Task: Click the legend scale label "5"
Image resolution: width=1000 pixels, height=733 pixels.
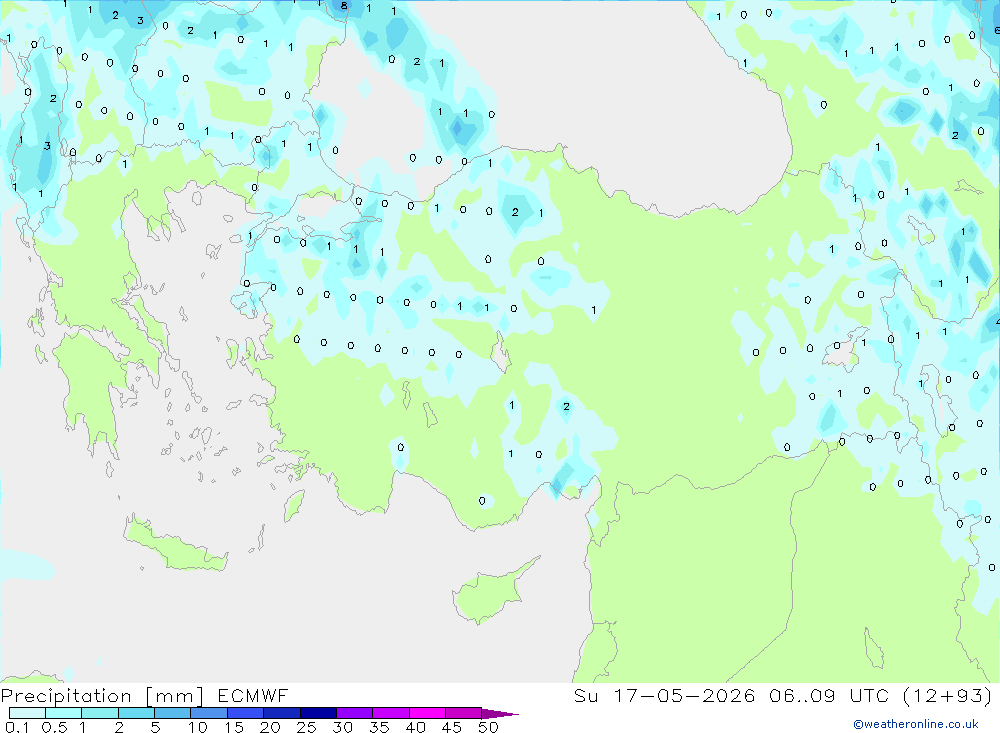Action: click(155, 727)
